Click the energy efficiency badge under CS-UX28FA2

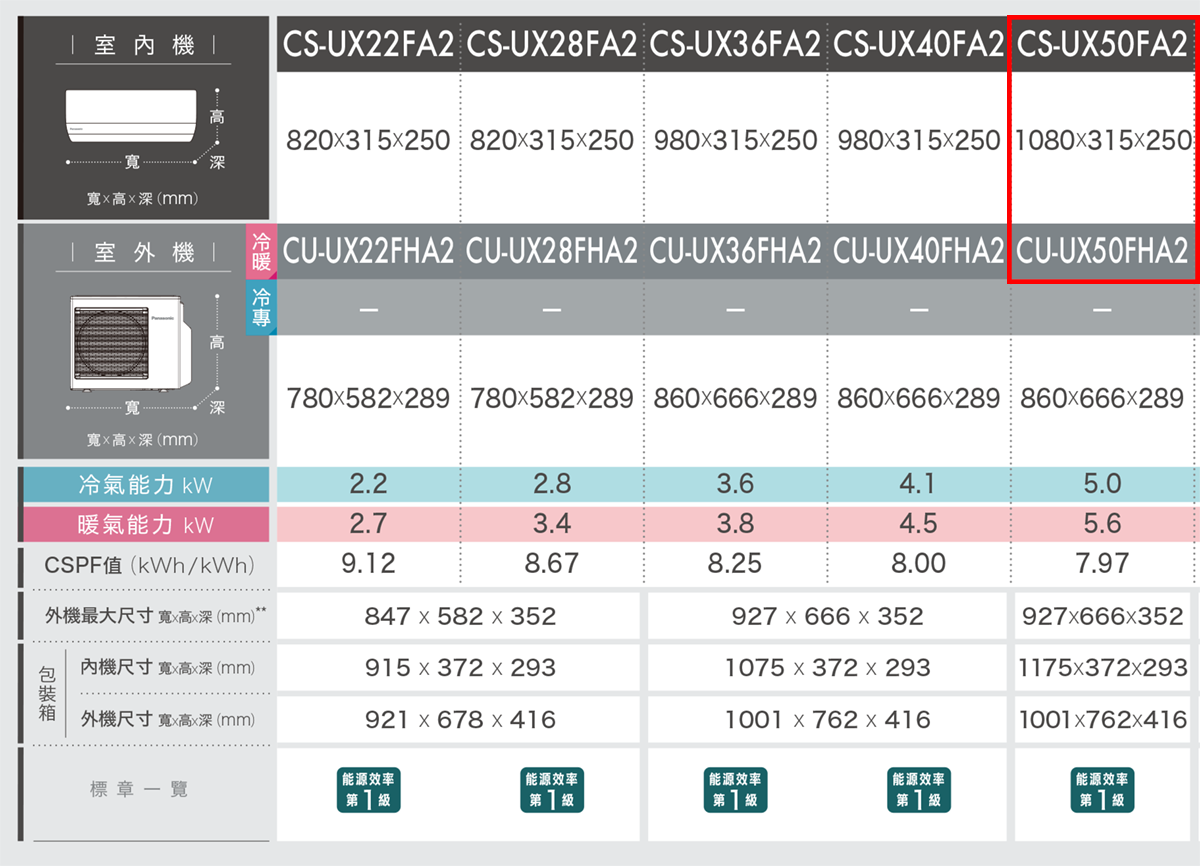coord(552,790)
